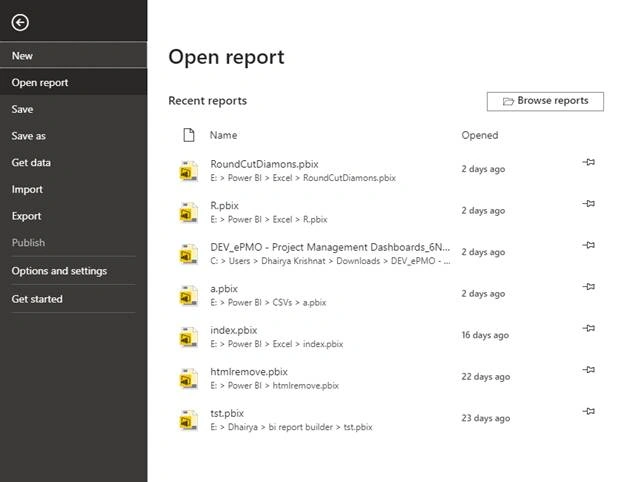Viewport: 624px width, 482px height.
Task: Open DEV_ePMO - Project Management Dashboards report
Action: (x=330, y=247)
